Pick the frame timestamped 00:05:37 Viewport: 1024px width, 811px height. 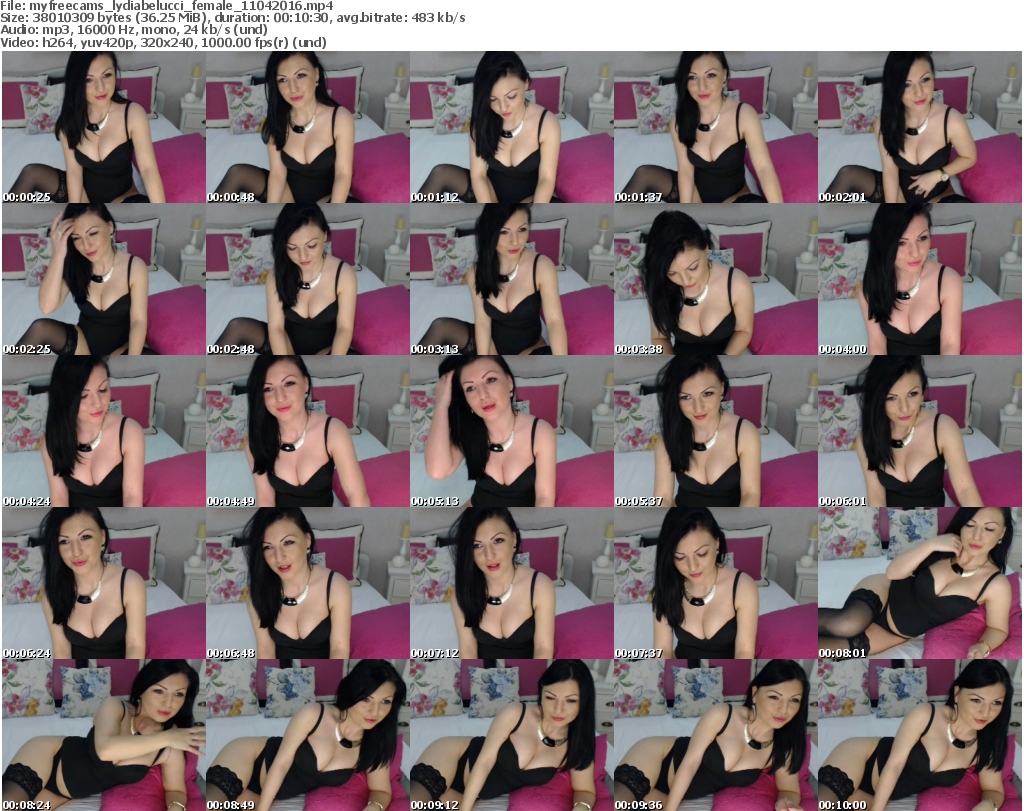pos(716,432)
